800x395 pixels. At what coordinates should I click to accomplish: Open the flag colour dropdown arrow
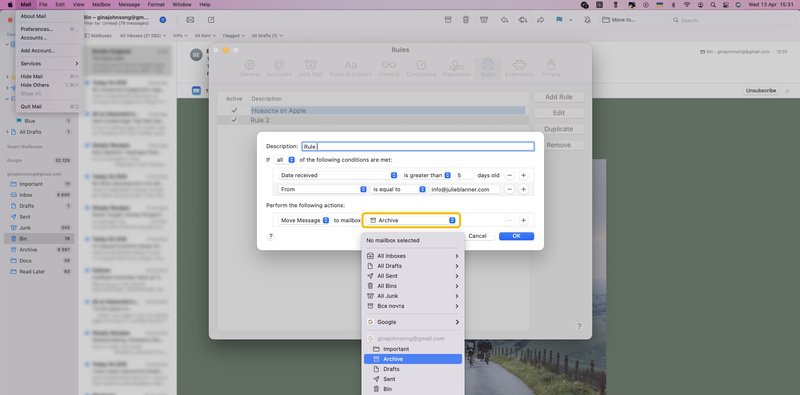click(x=570, y=20)
